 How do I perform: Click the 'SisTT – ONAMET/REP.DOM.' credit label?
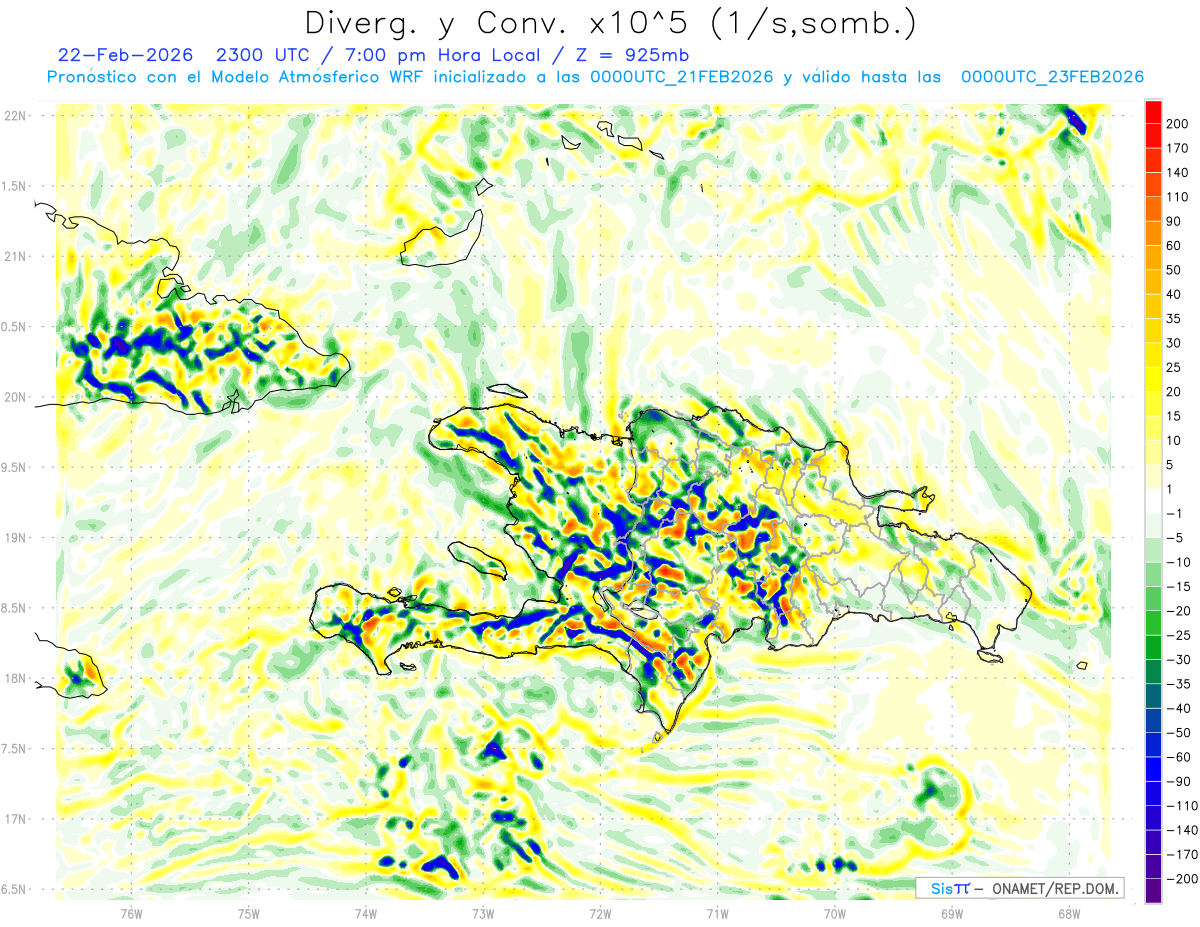pyautogui.click(x=1019, y=888)
